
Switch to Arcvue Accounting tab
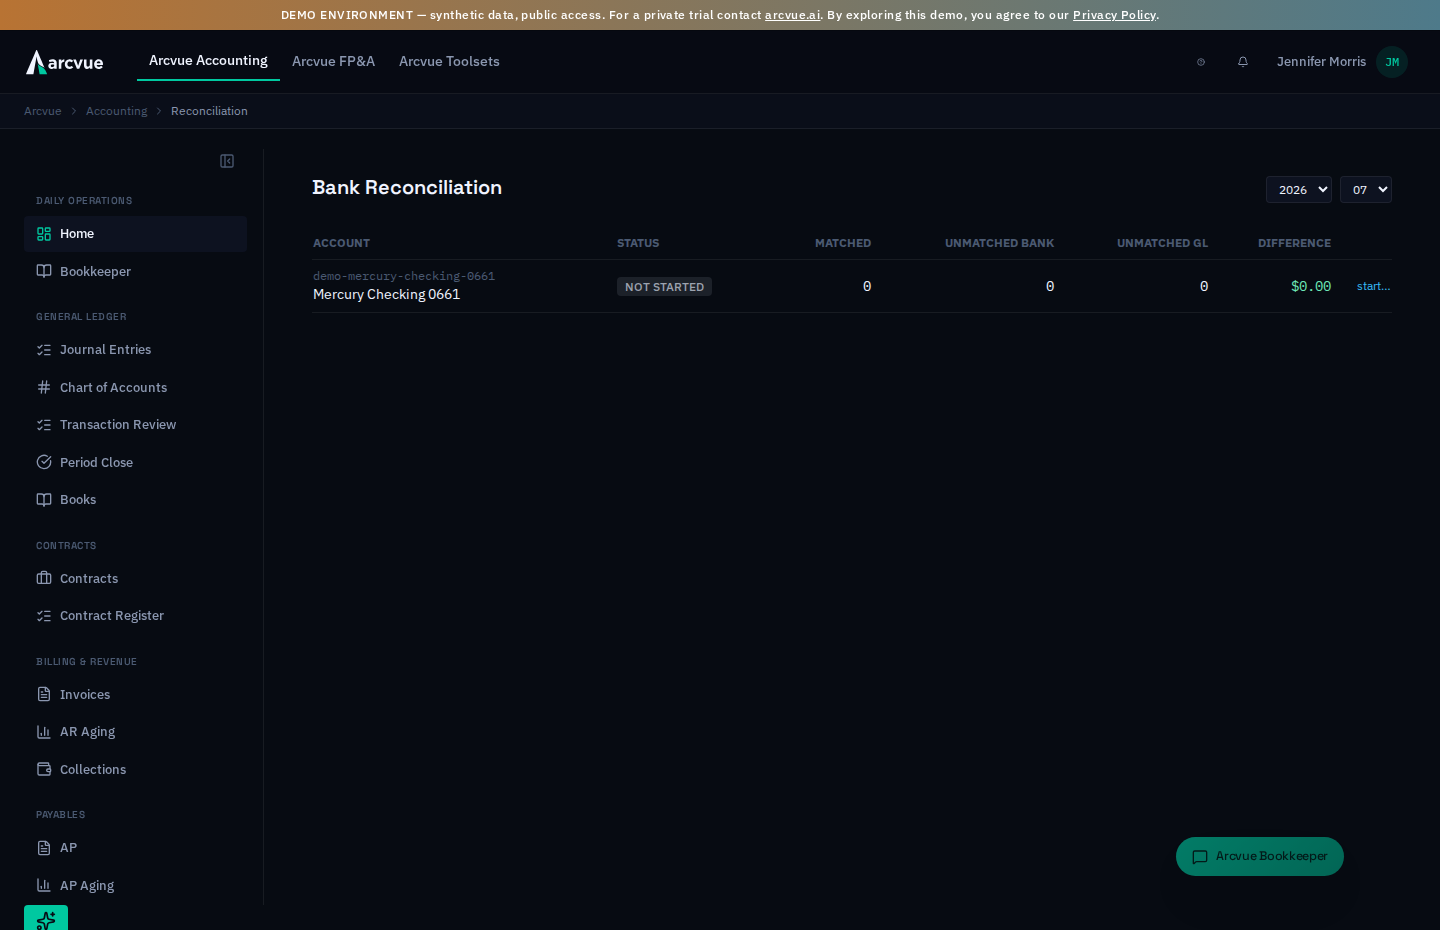pos(208,61)
